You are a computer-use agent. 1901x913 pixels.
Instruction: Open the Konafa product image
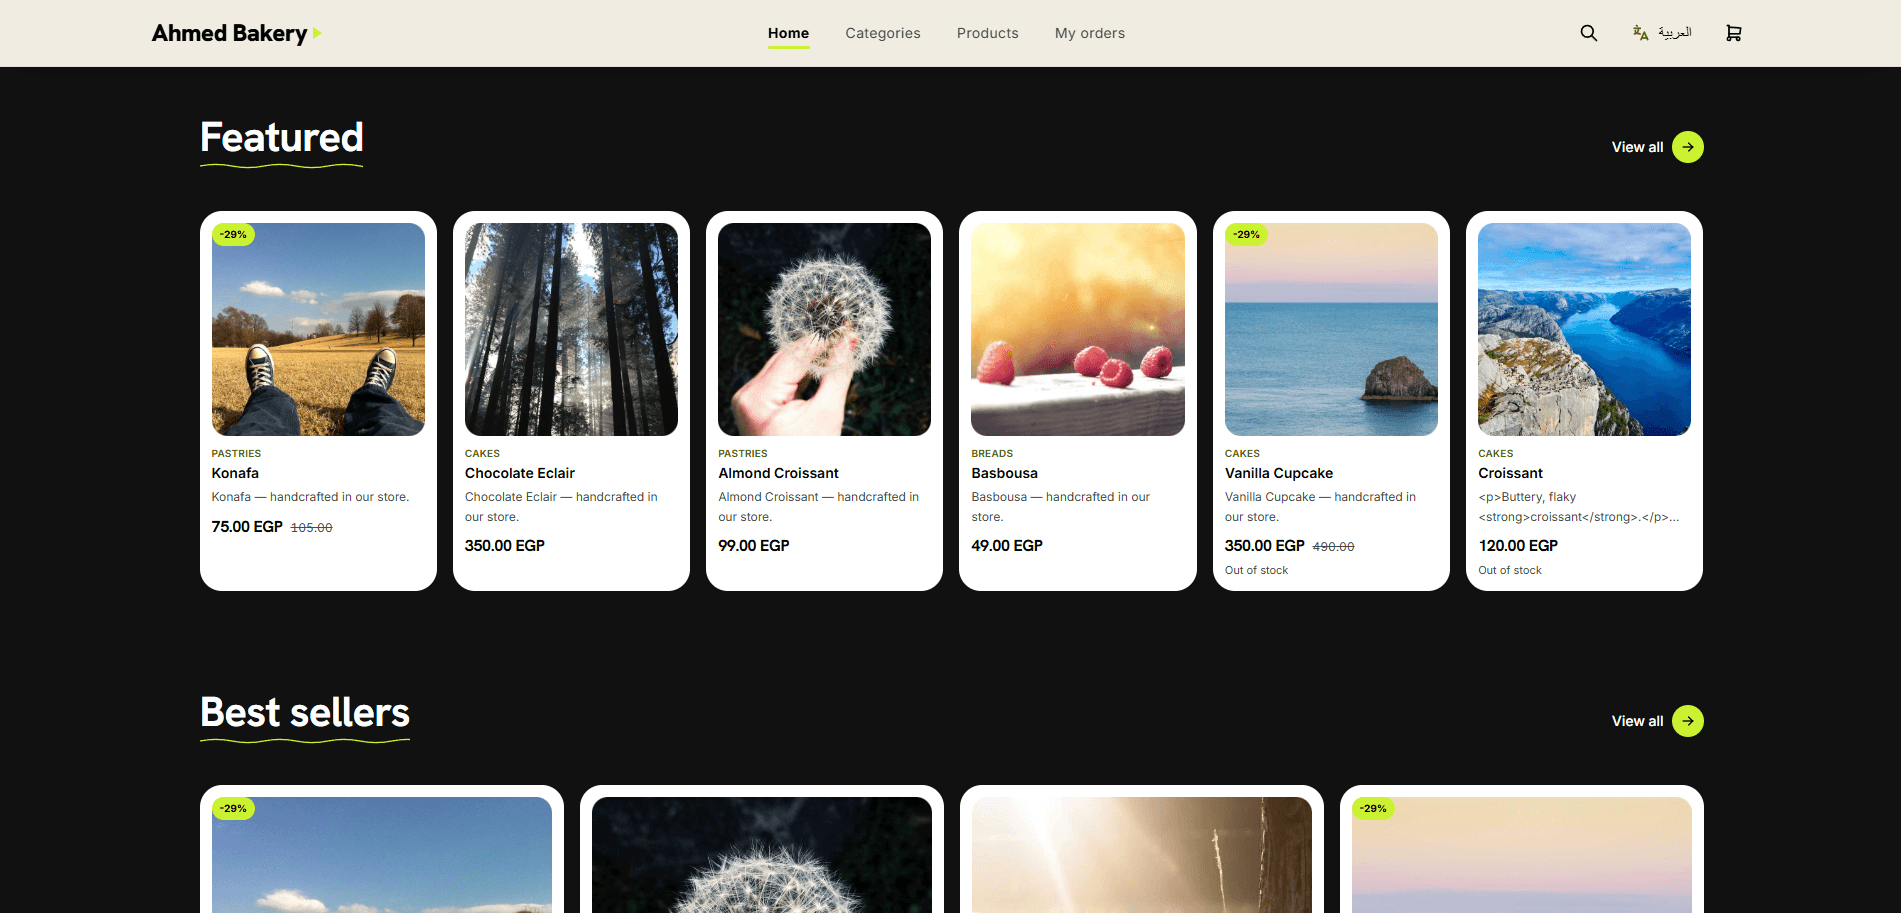318,329
